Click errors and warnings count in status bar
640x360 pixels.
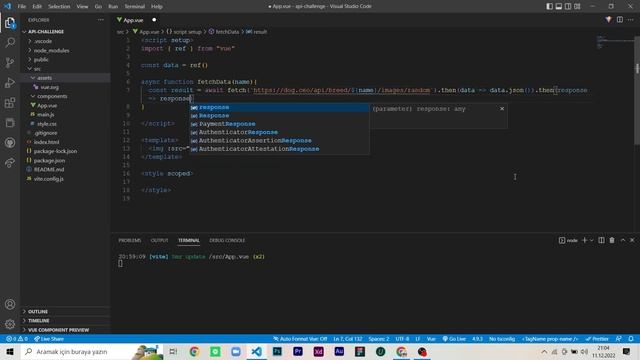point(17,339)
